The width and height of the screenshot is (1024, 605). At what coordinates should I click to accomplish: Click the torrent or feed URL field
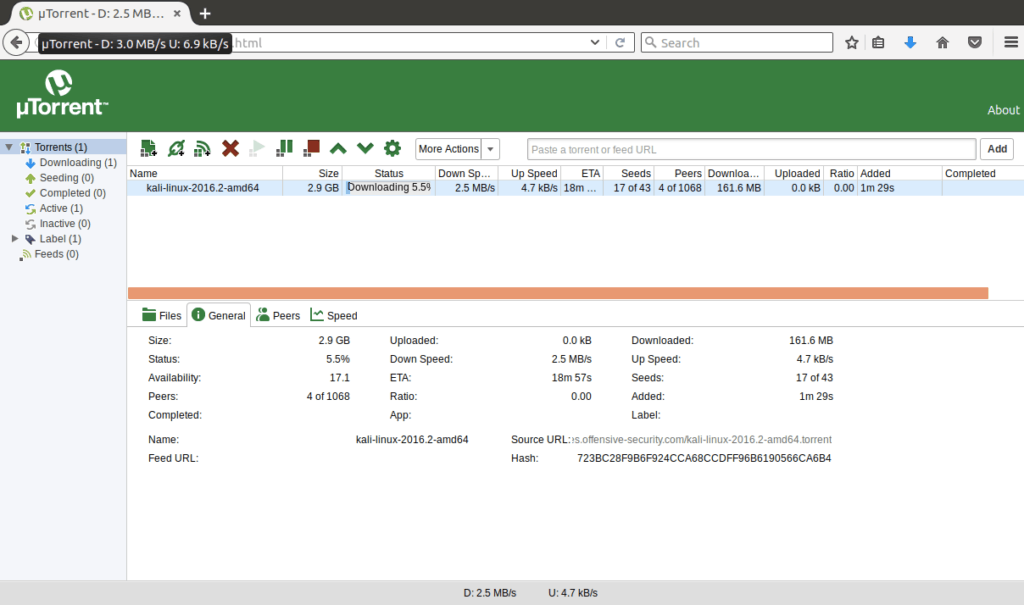(x=752, y=149)
